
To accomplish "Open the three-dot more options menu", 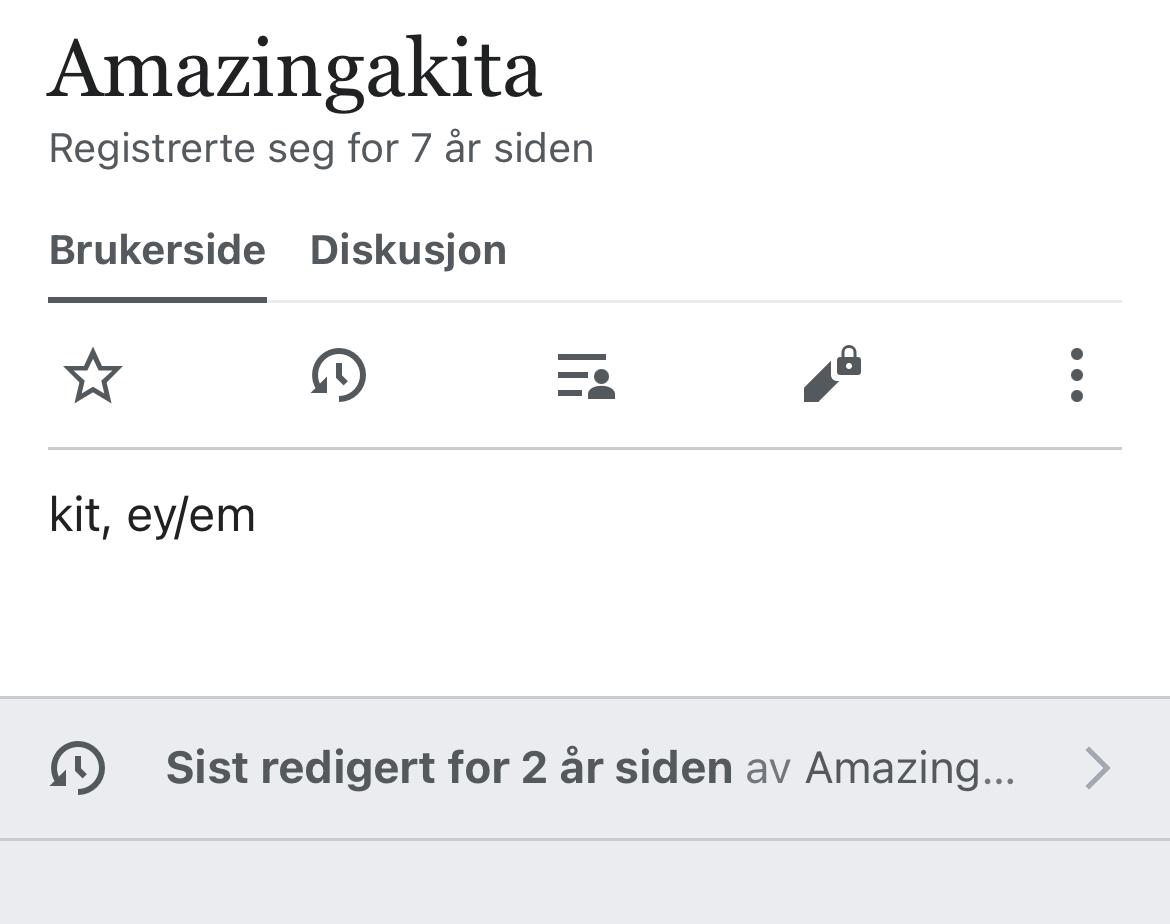I will coord(1076,376).
